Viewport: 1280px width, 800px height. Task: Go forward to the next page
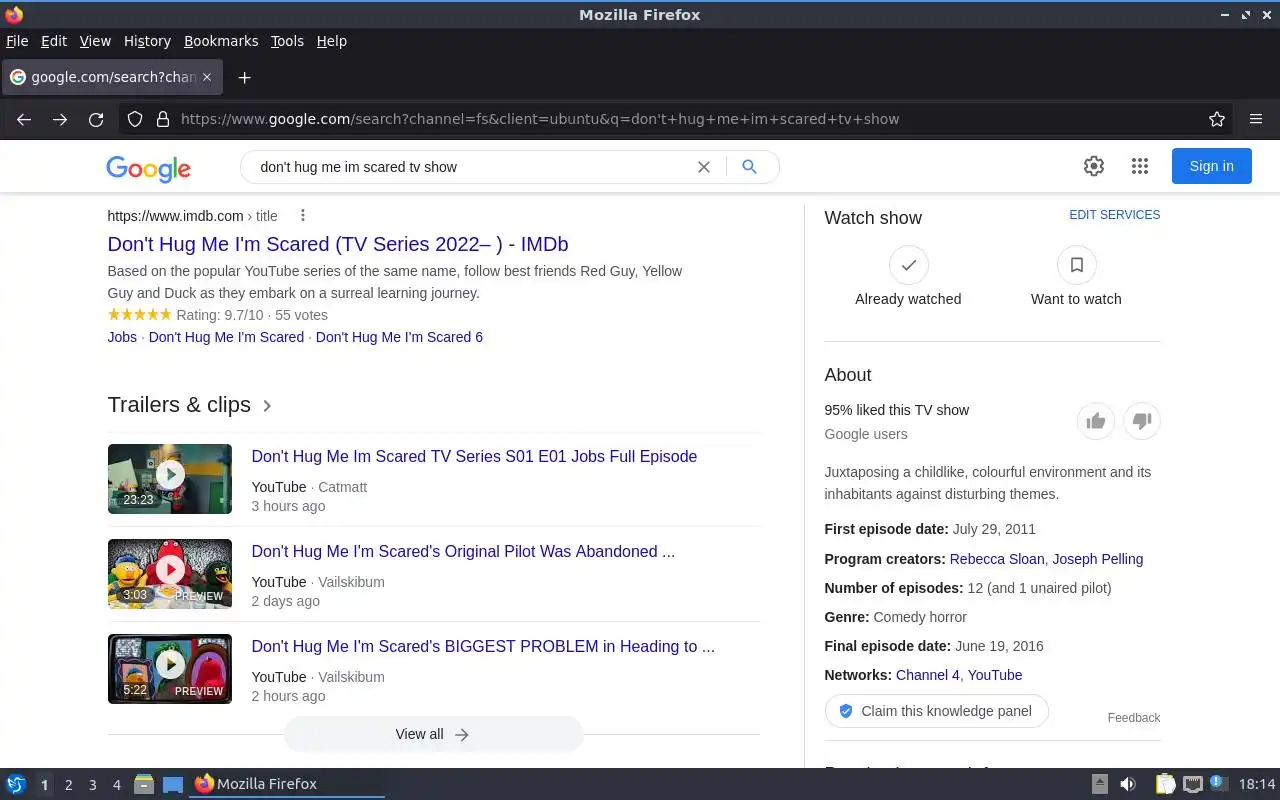click(x=60, y=119)
